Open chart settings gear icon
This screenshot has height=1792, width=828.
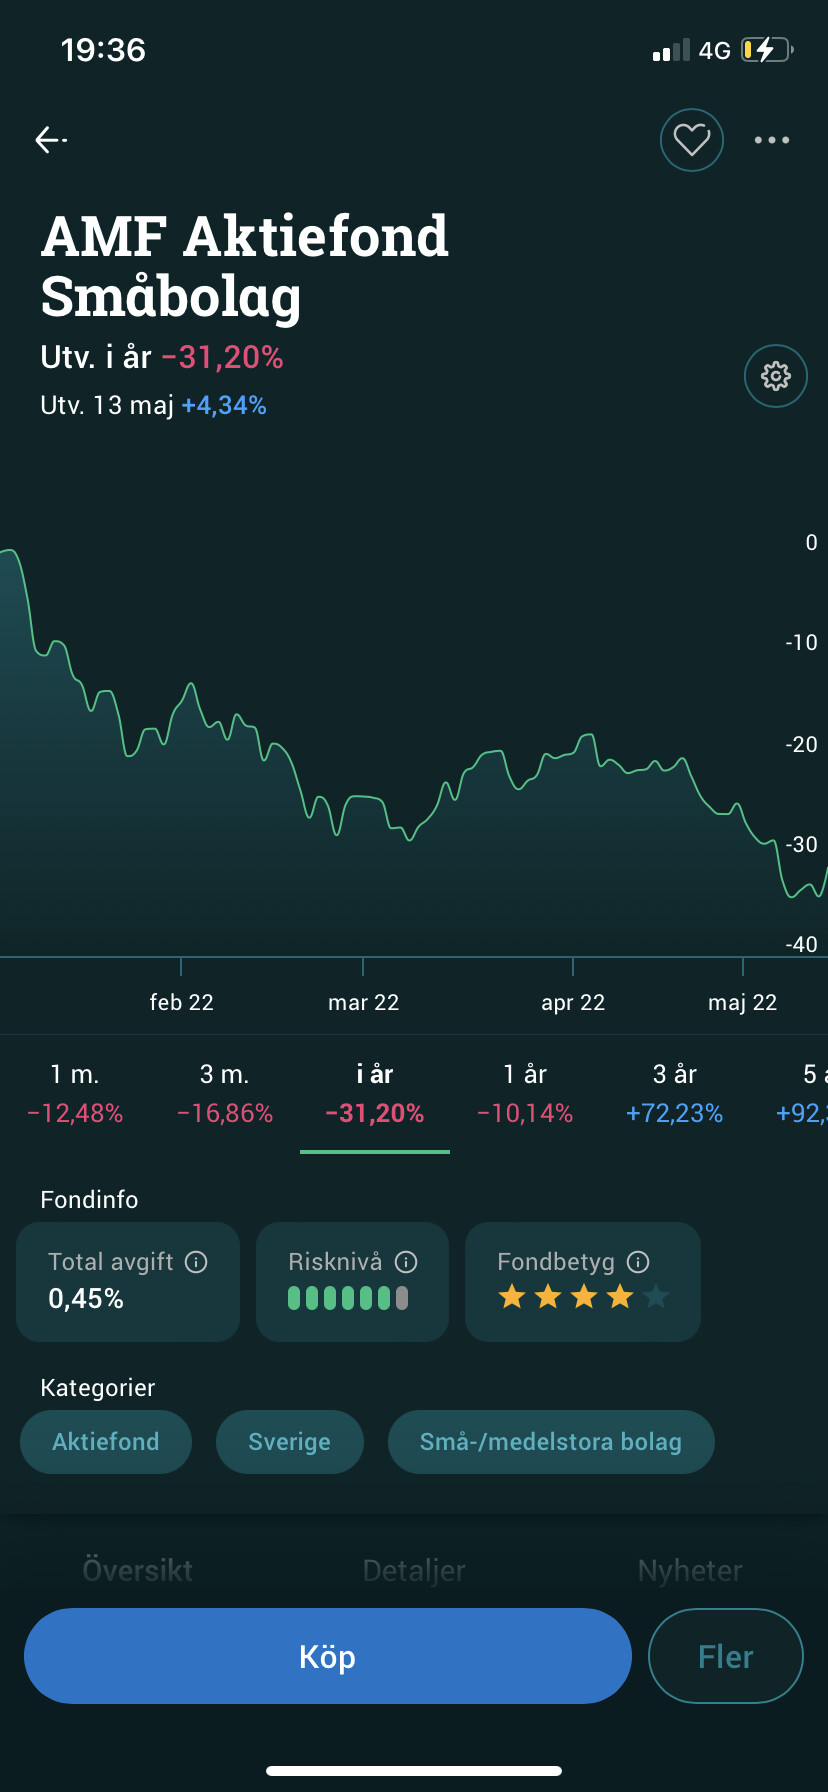775,376
